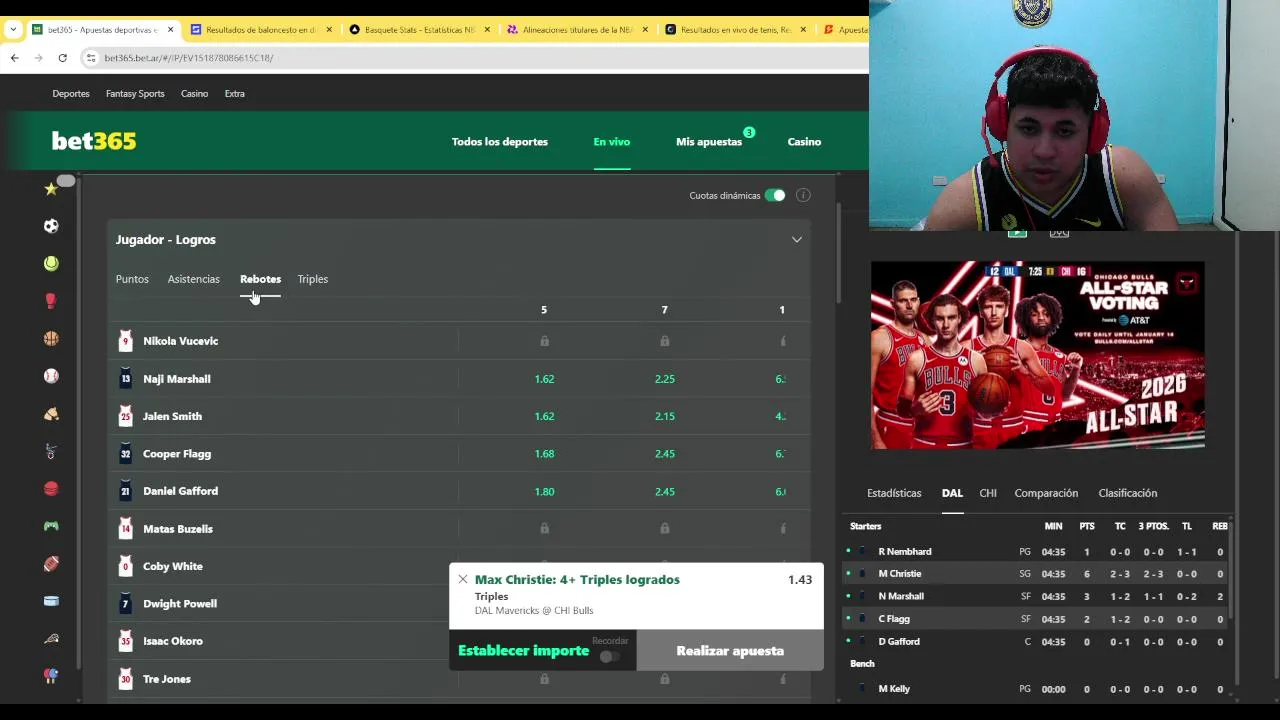Select the American football sport icon
Viewport: 1280px width, 720px height.
51,563
